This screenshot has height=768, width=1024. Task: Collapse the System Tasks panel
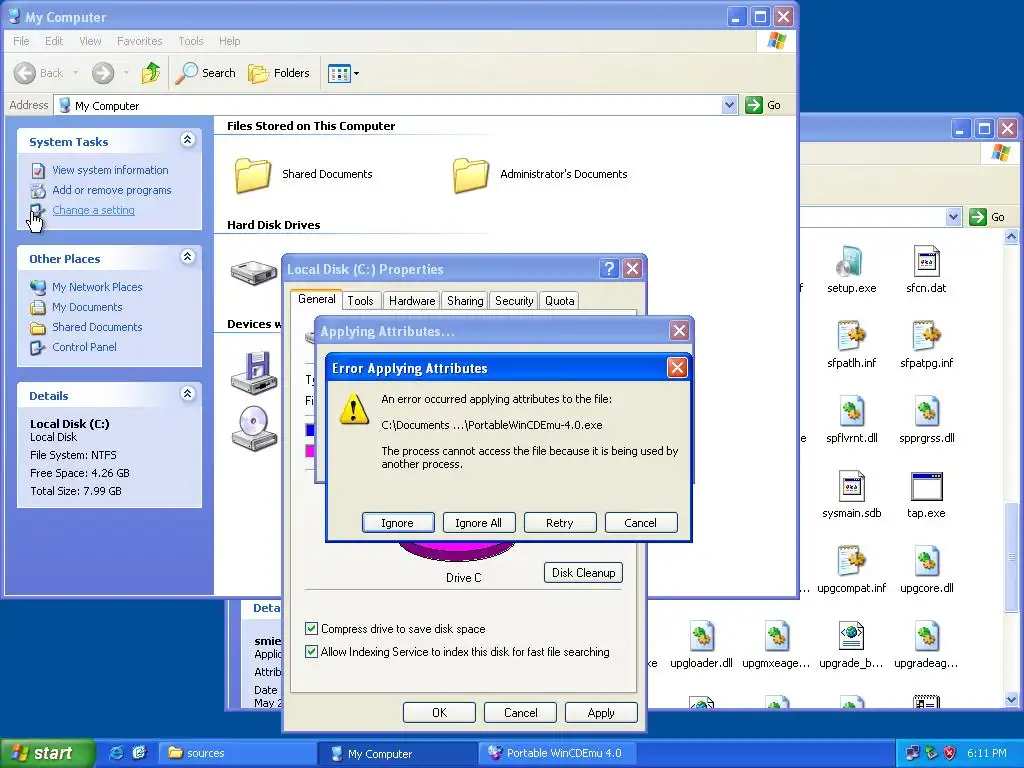[x=187, y=140]
